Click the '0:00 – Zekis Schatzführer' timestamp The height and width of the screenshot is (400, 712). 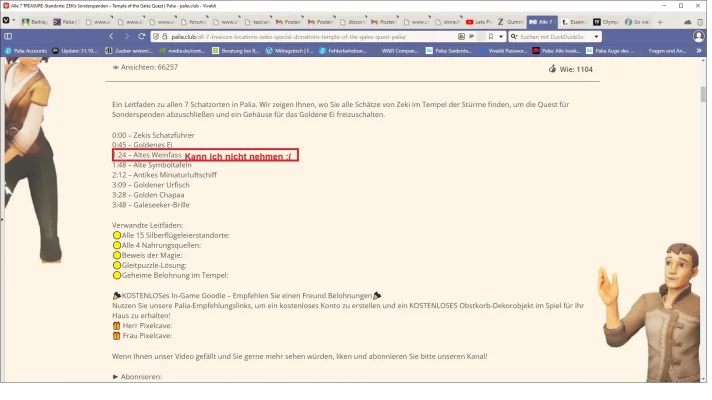pyautogui.click(x=153, y=135)
